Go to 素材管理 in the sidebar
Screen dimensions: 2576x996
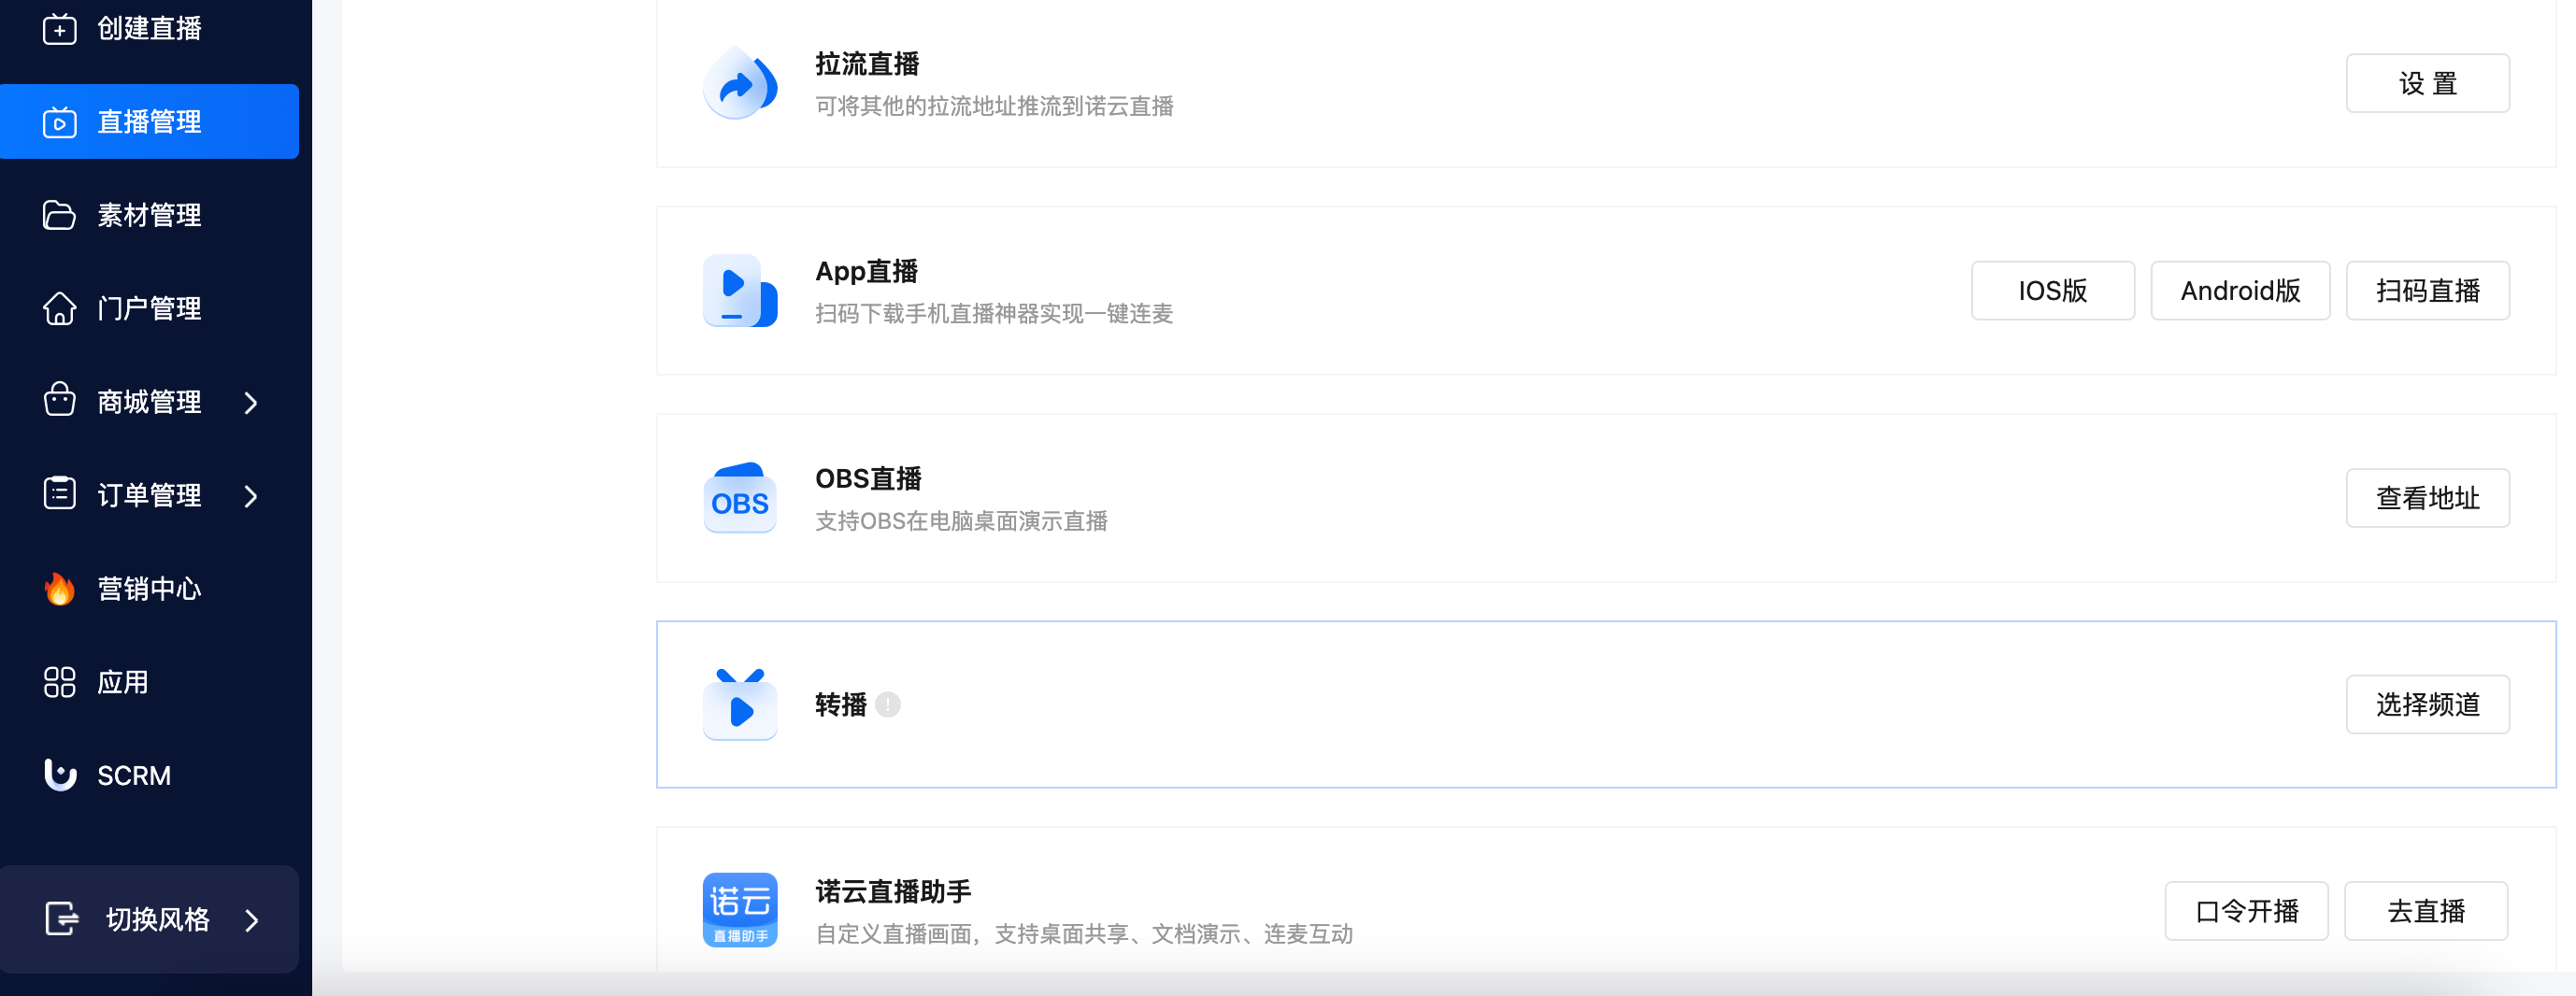pos(149,215)
